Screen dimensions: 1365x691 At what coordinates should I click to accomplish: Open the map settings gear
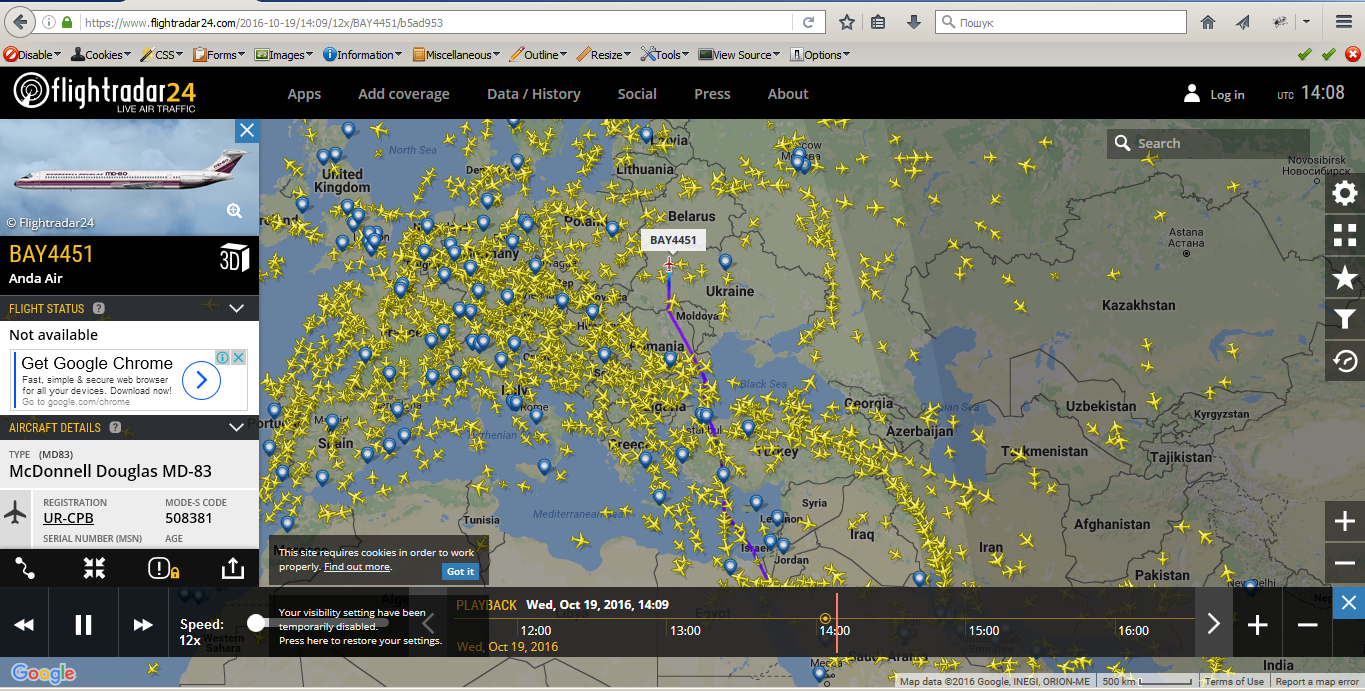coord(1345,193)
